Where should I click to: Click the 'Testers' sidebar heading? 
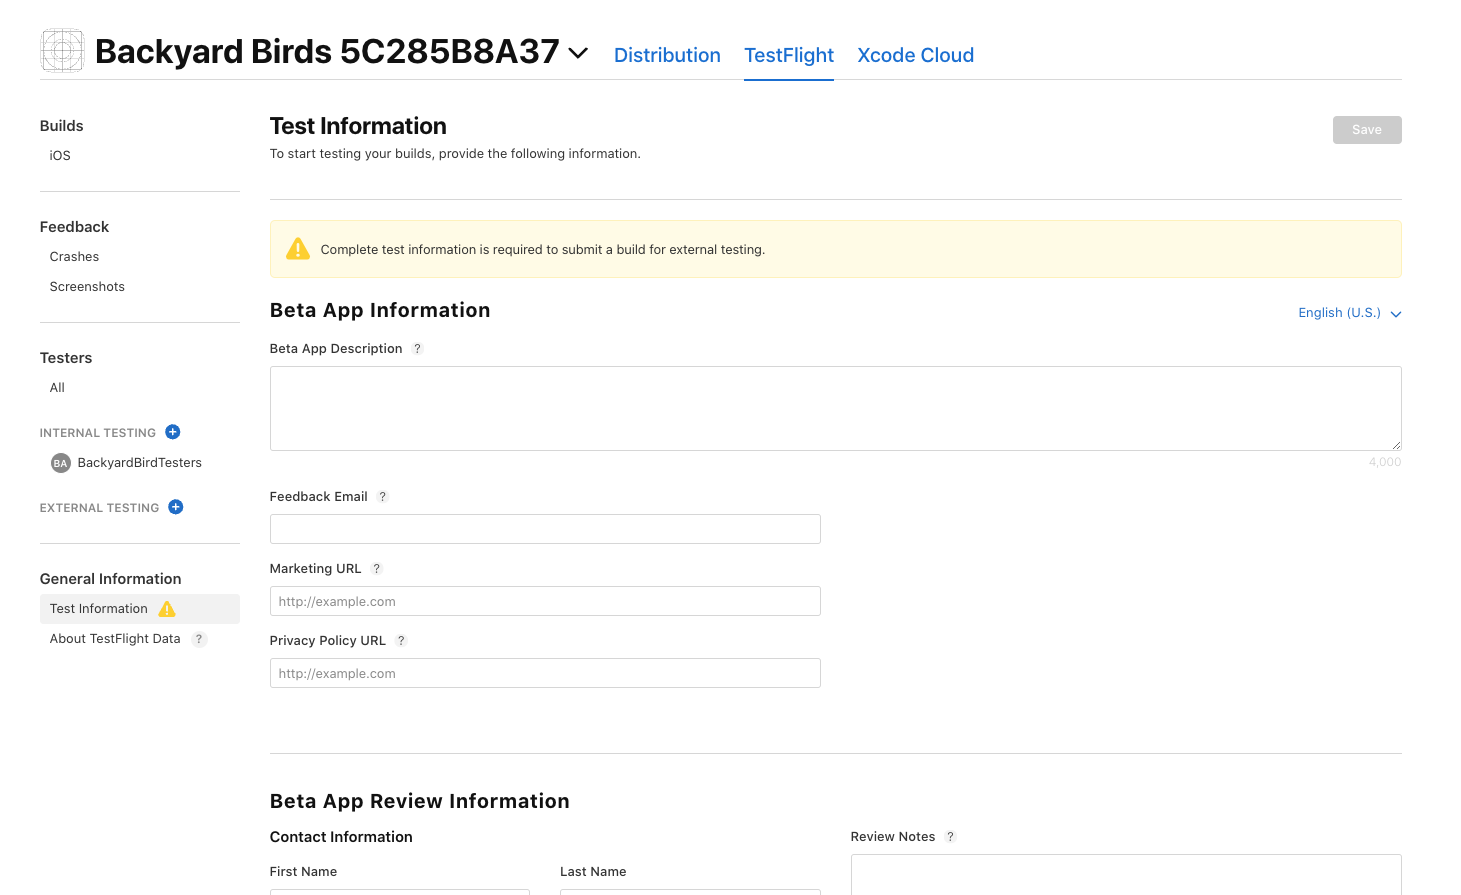coord(66,358)
